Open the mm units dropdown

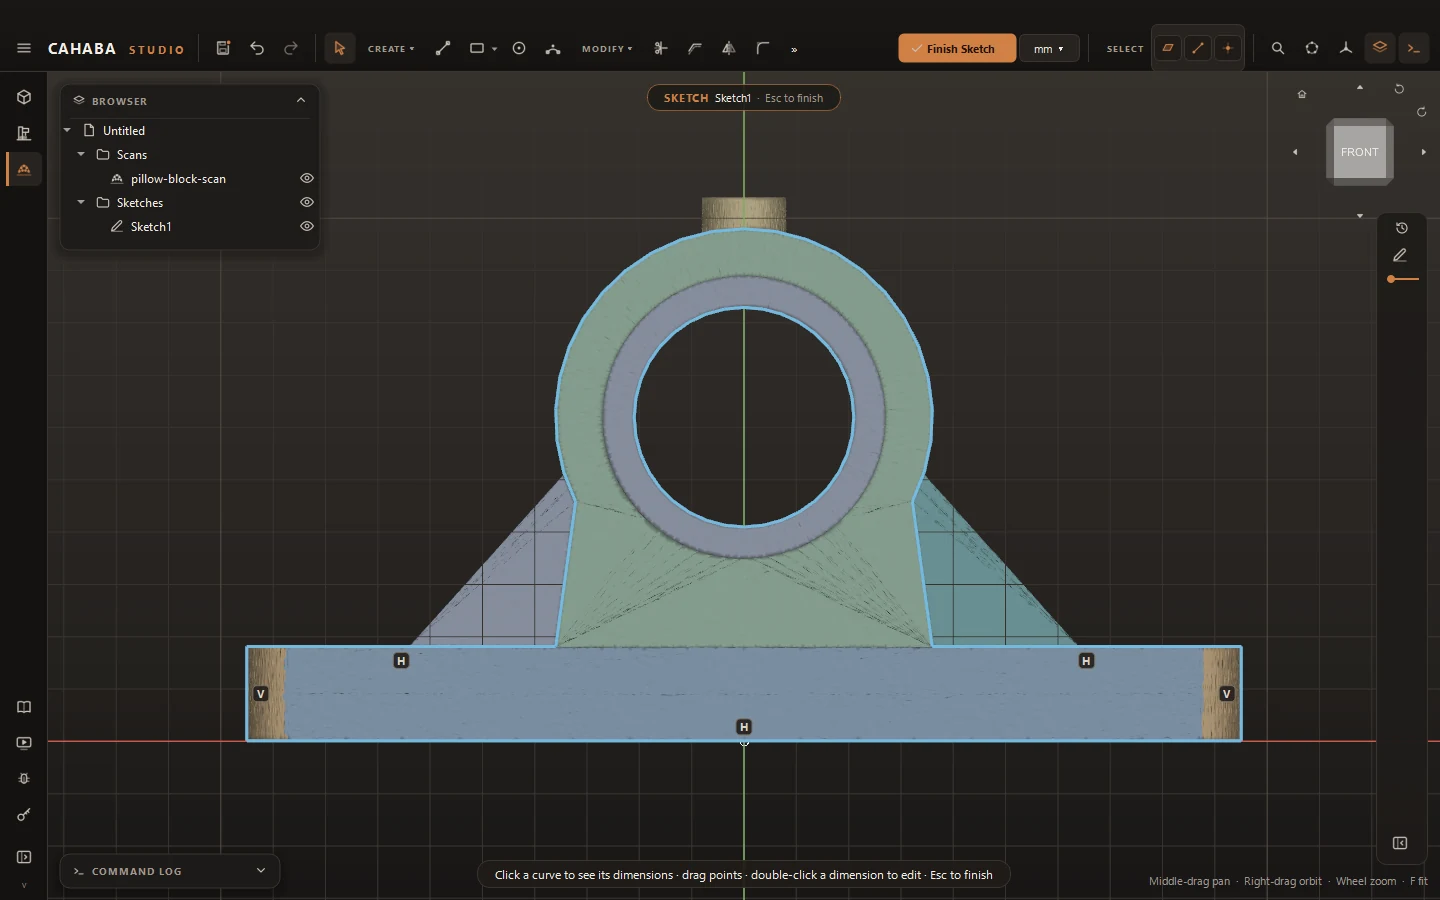(x=1049, y=48)
